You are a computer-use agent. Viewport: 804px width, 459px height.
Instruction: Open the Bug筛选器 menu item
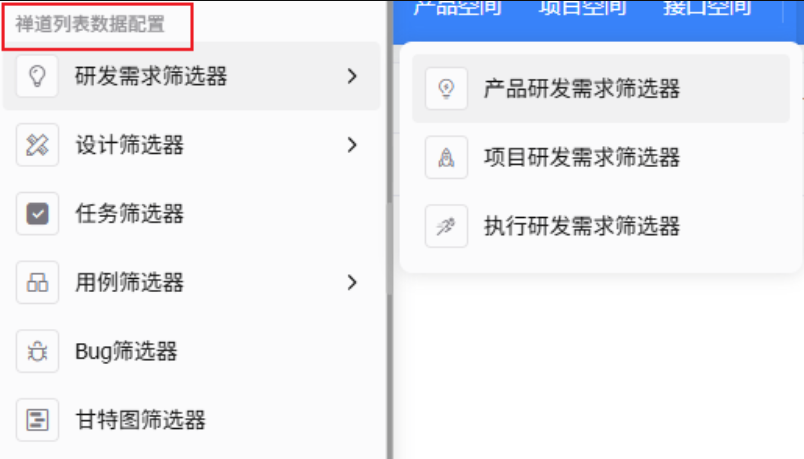click(x=191, y=351)
